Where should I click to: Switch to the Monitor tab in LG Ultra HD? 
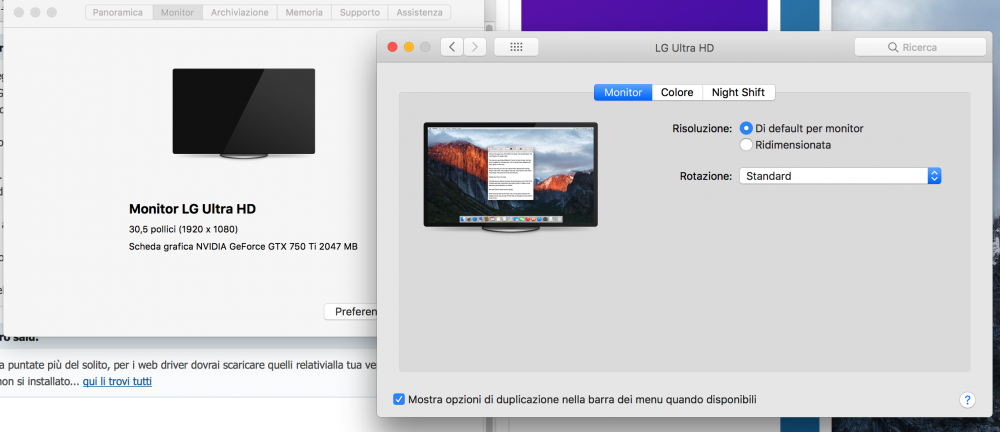click(x=622, y=93)
